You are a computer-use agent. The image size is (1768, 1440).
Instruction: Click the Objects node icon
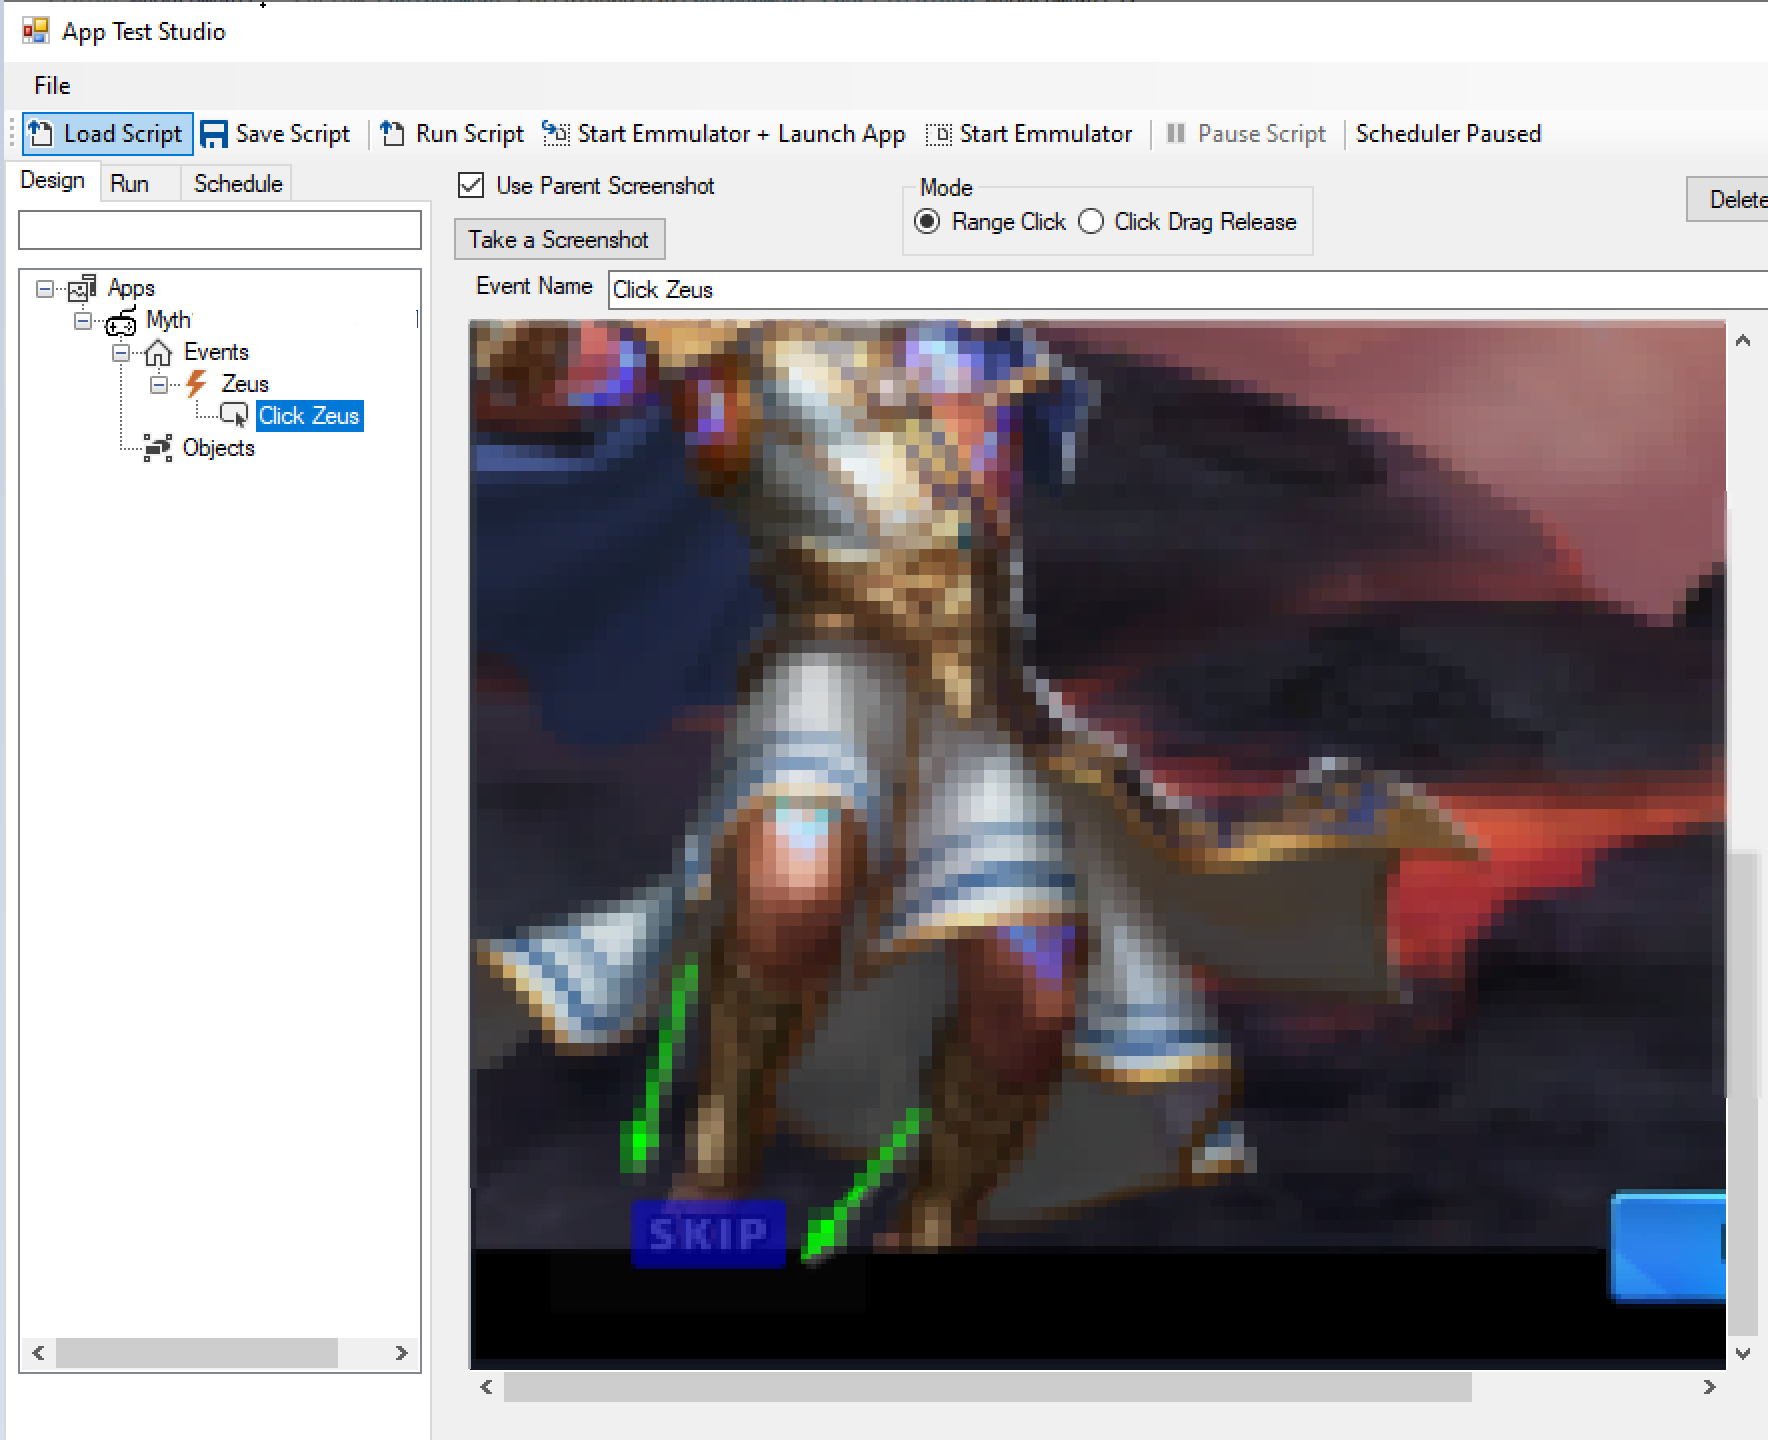[158, 448]
